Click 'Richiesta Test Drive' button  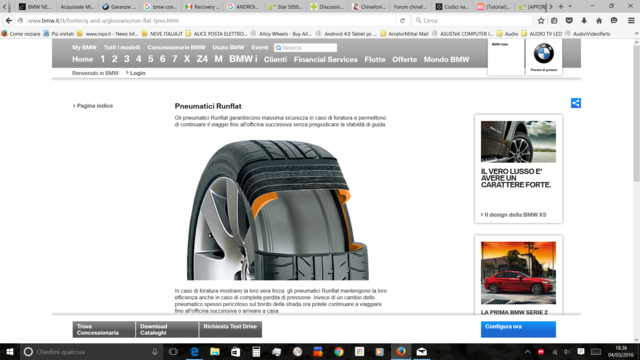(x=231, y=329)
